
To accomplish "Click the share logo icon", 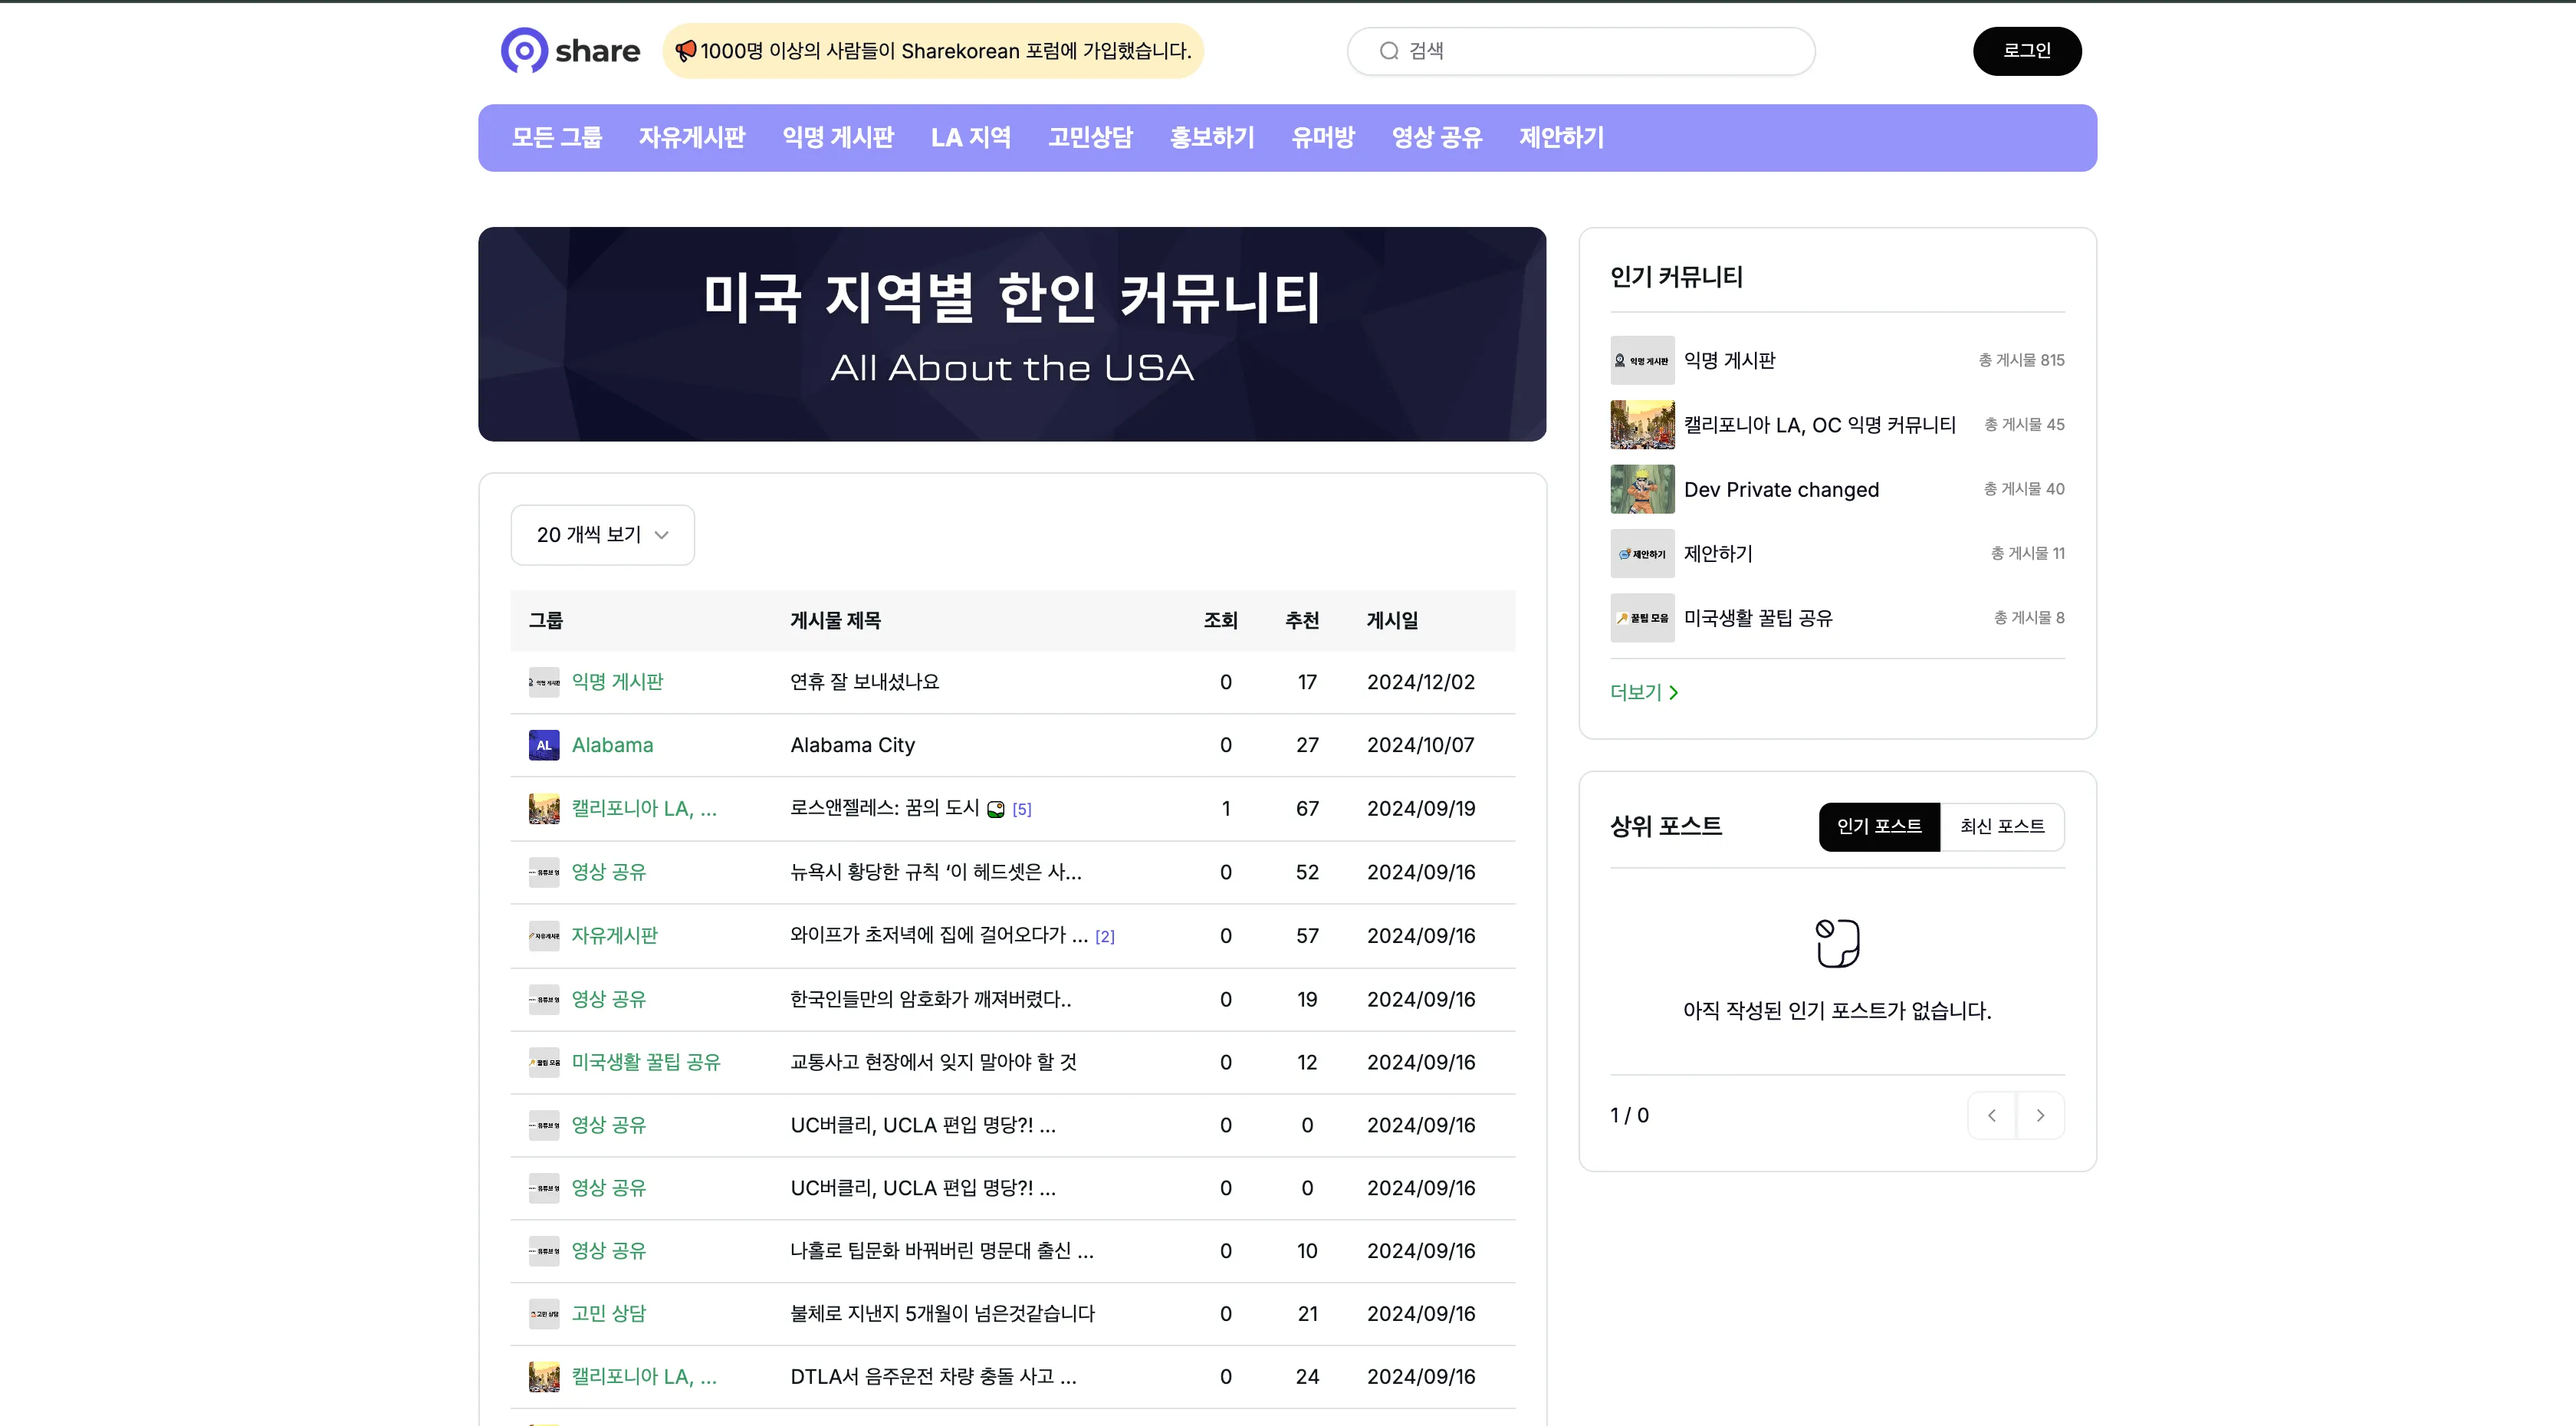I will click(x=524, y=51).
